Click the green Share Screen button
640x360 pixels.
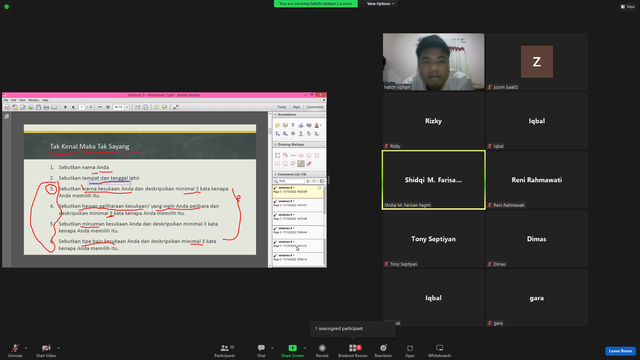[292, 351]
